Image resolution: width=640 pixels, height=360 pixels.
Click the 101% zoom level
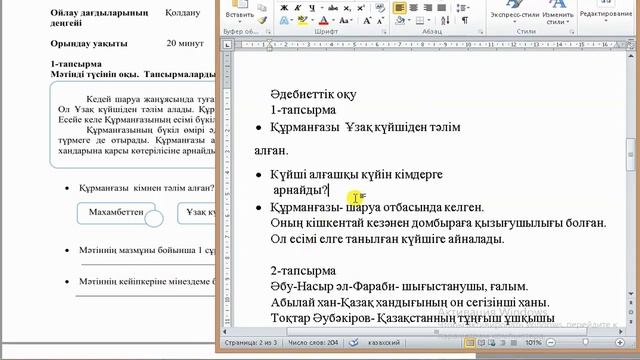[533, 342]
